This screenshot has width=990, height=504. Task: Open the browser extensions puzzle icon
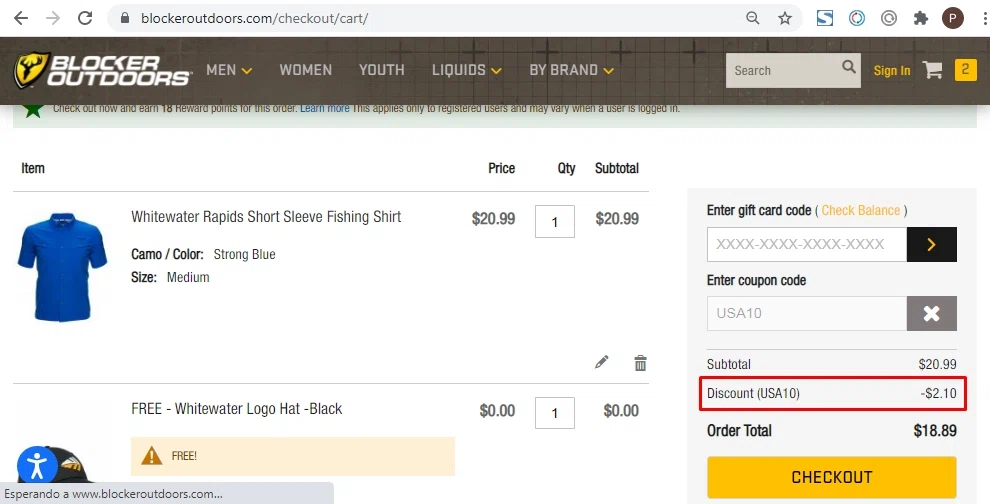pos(921,18)
